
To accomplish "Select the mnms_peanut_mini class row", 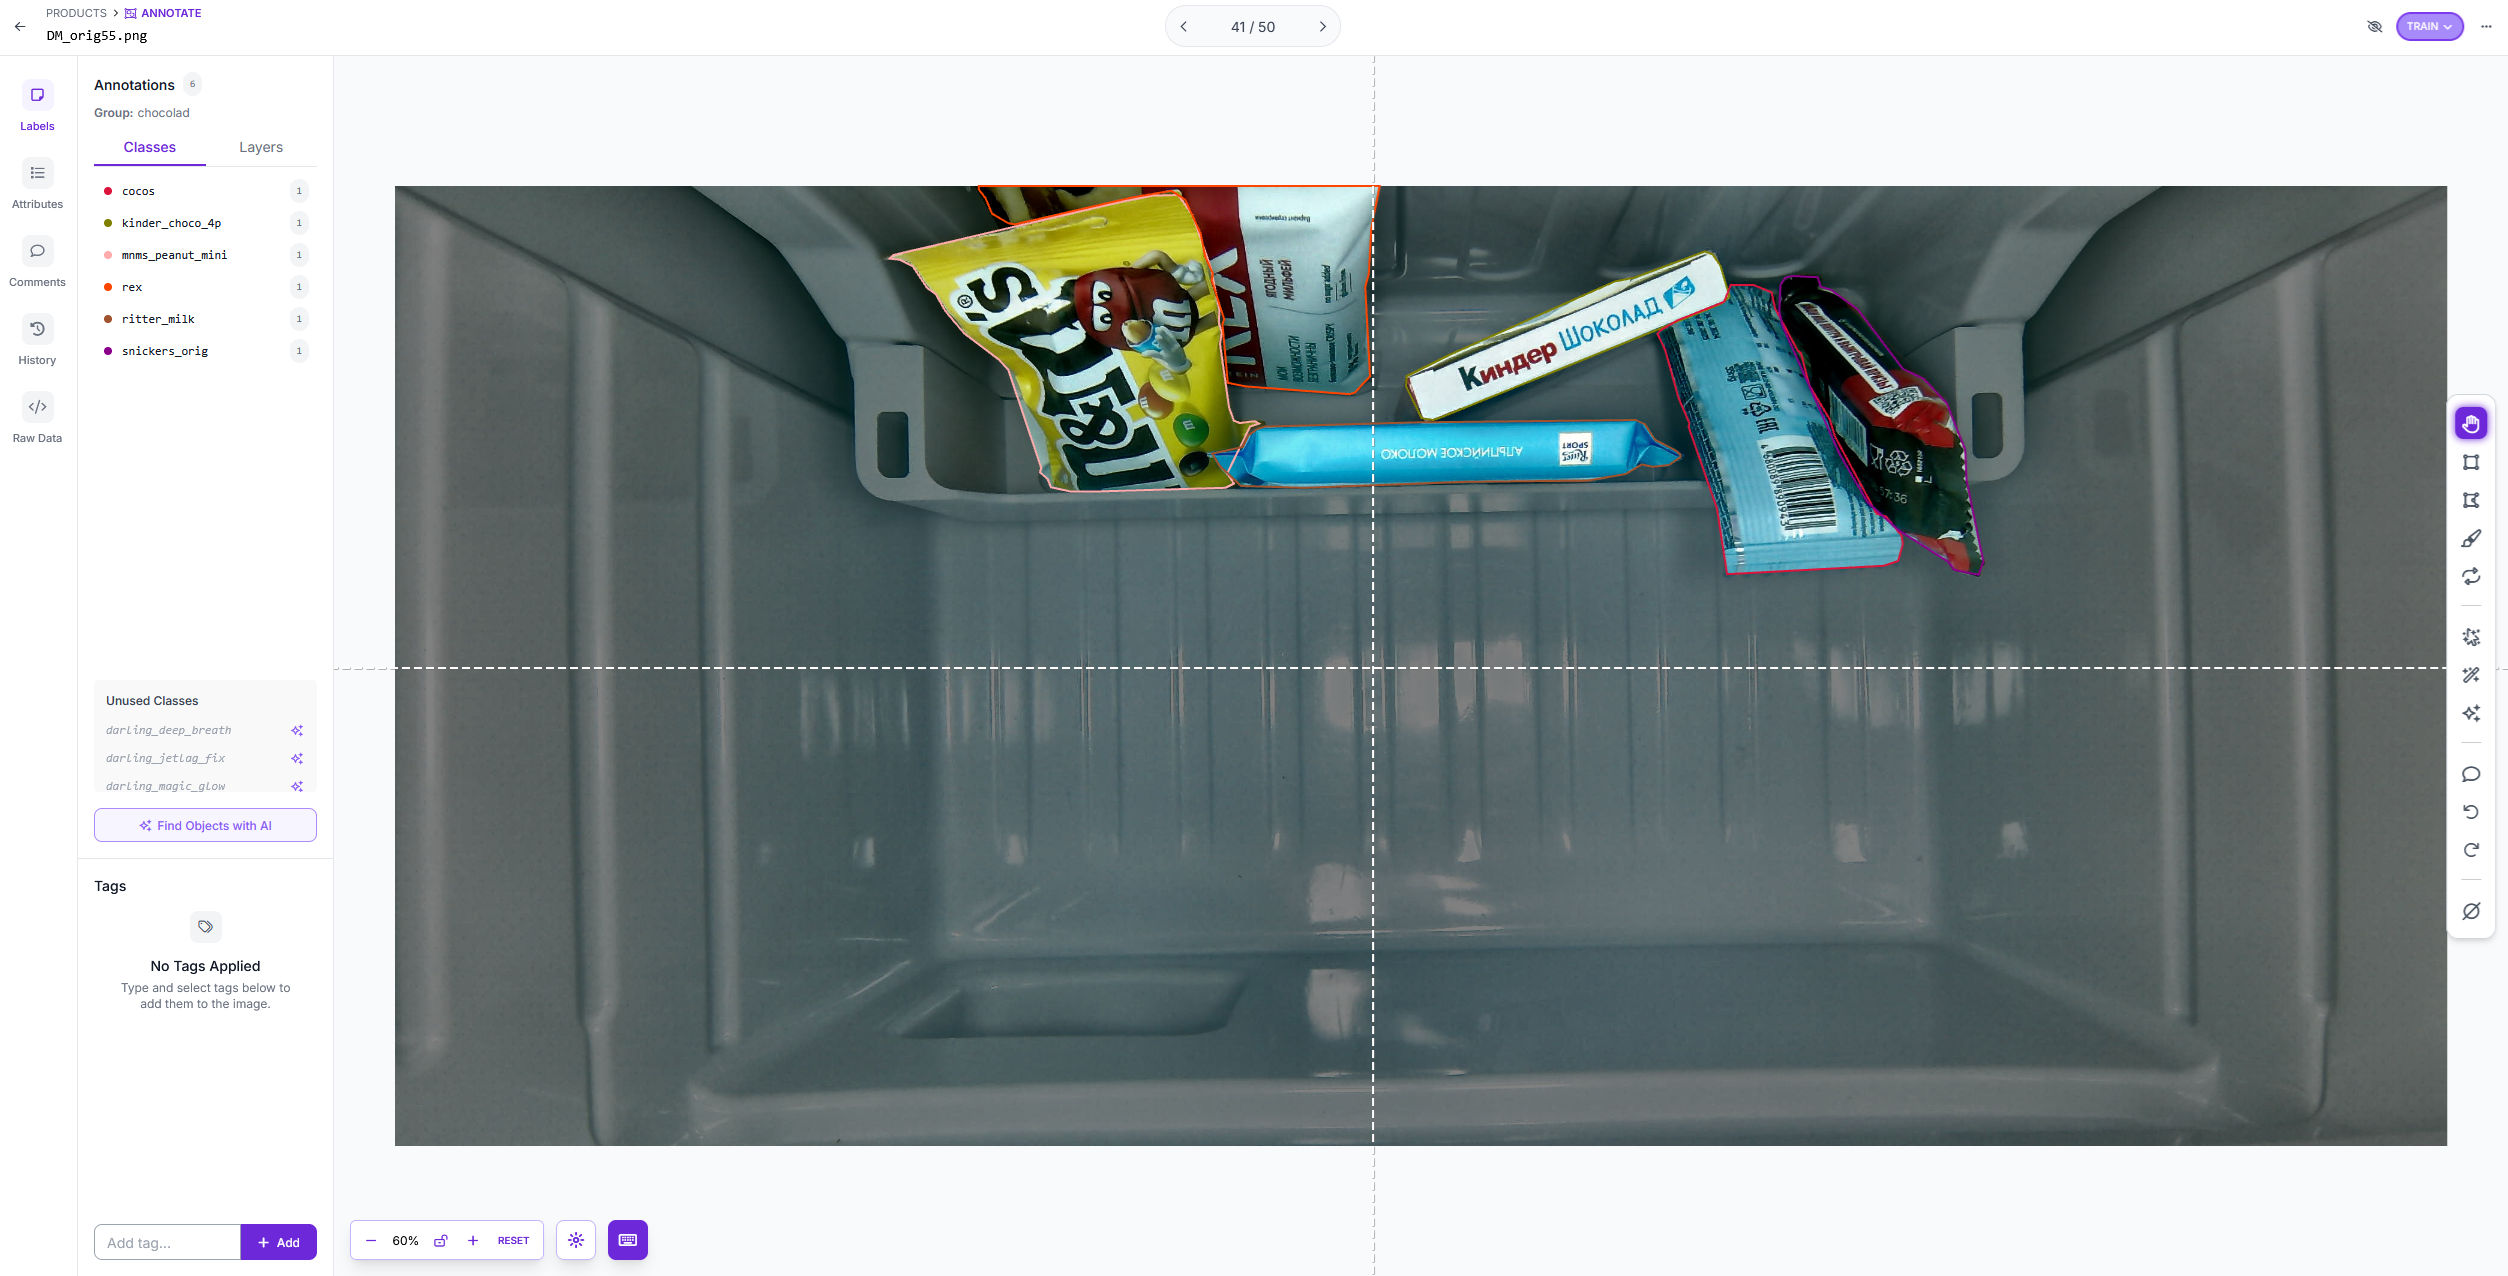I will pyautogui.click(x=205, y=255).
